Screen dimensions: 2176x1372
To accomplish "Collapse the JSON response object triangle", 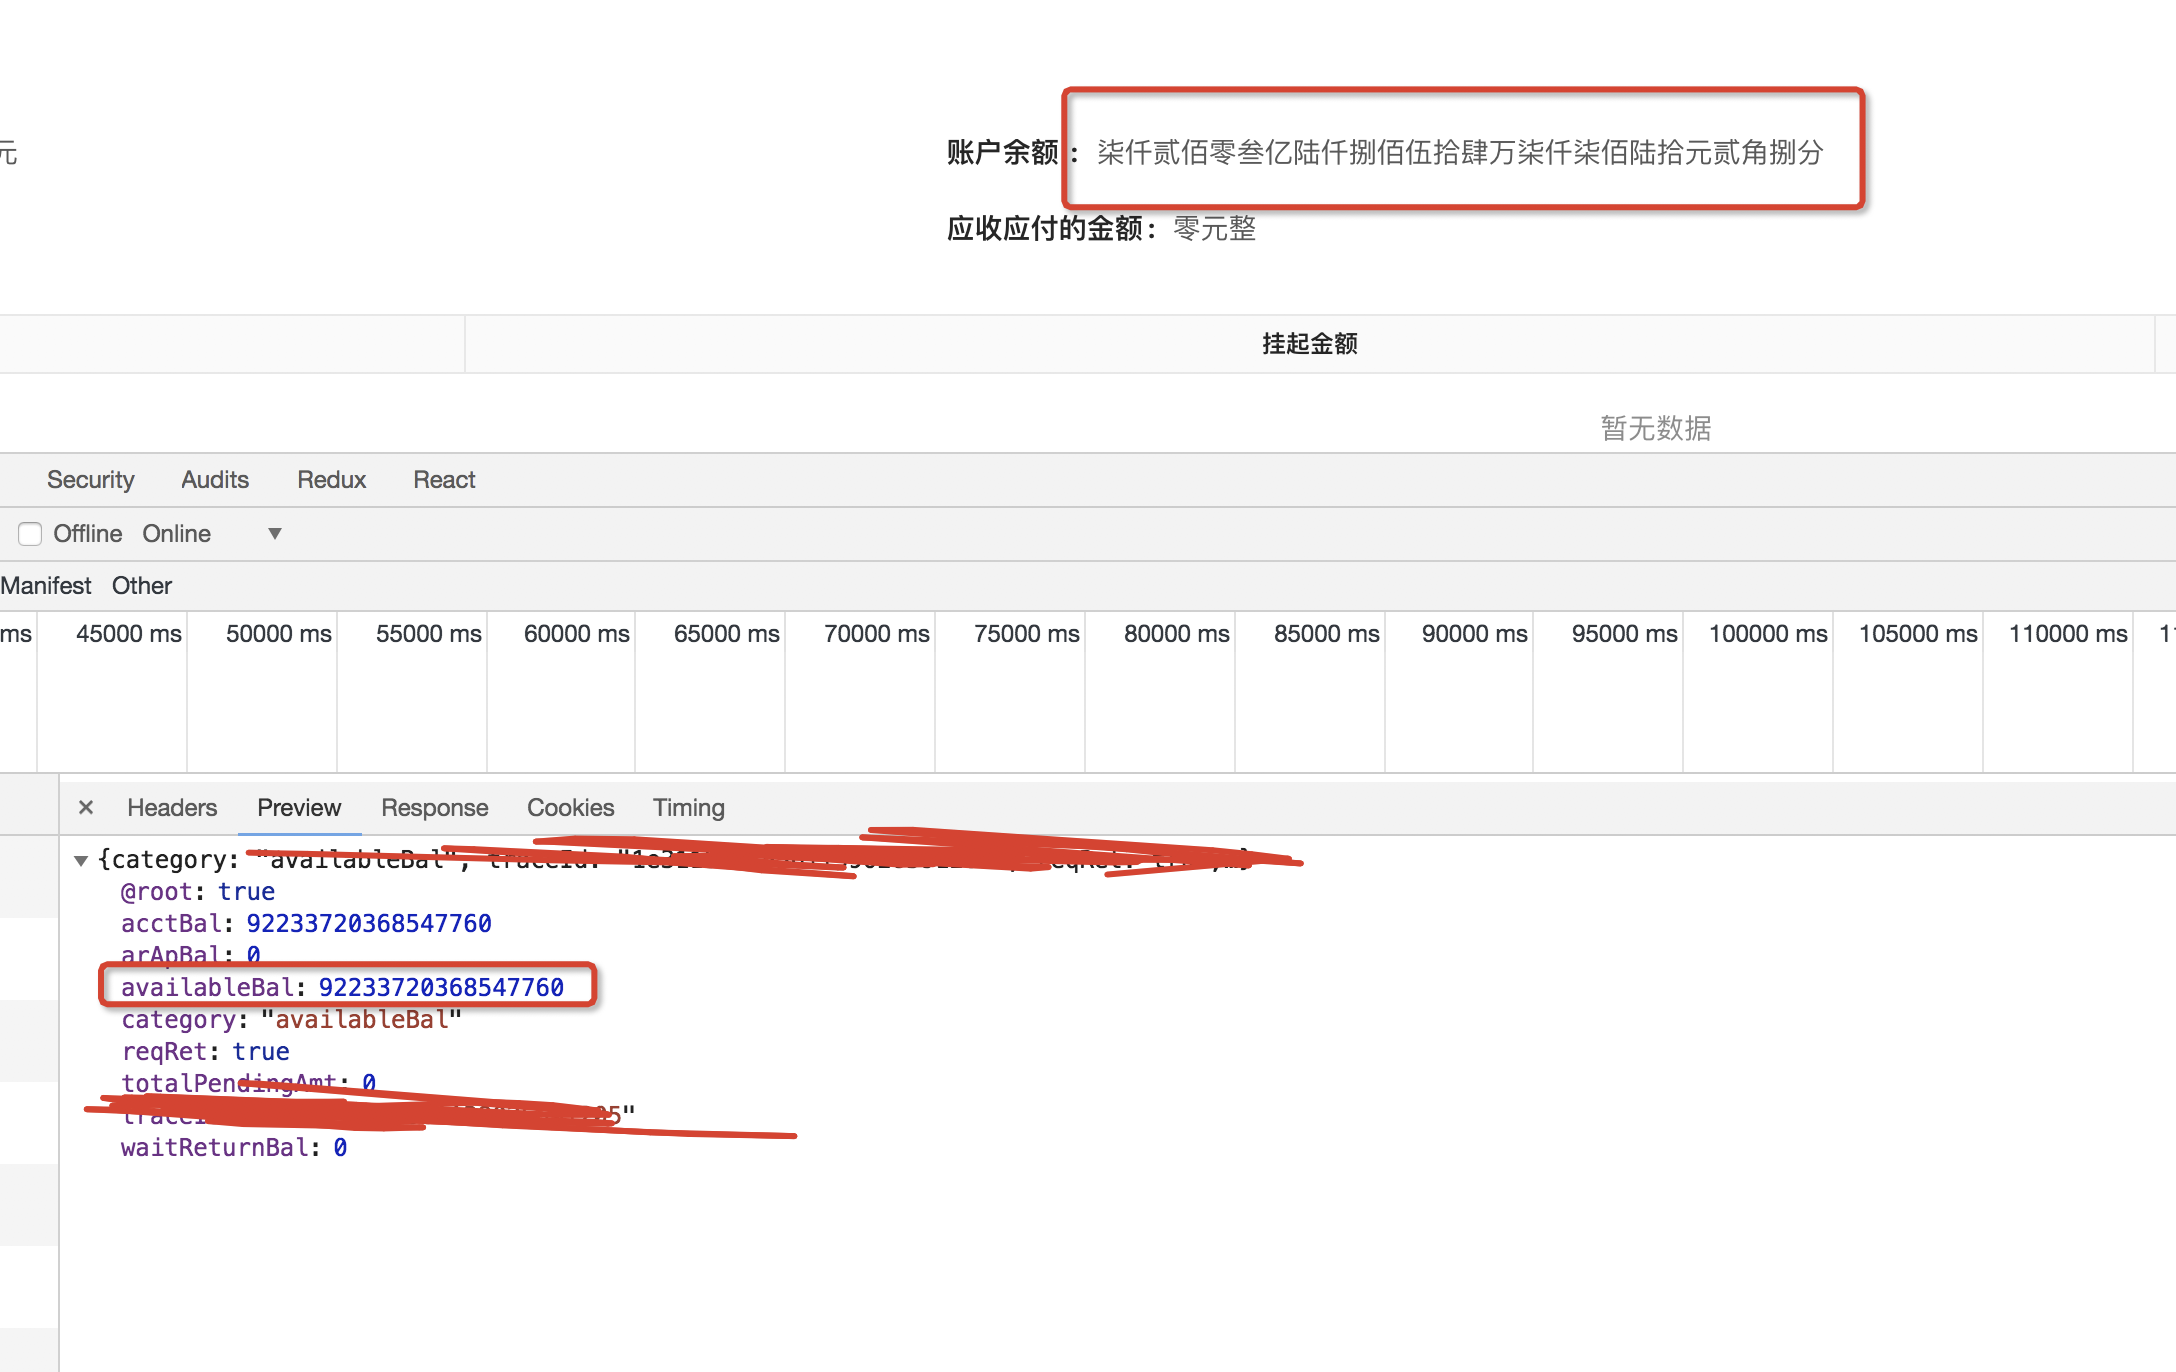I will [x=82, y=859].
